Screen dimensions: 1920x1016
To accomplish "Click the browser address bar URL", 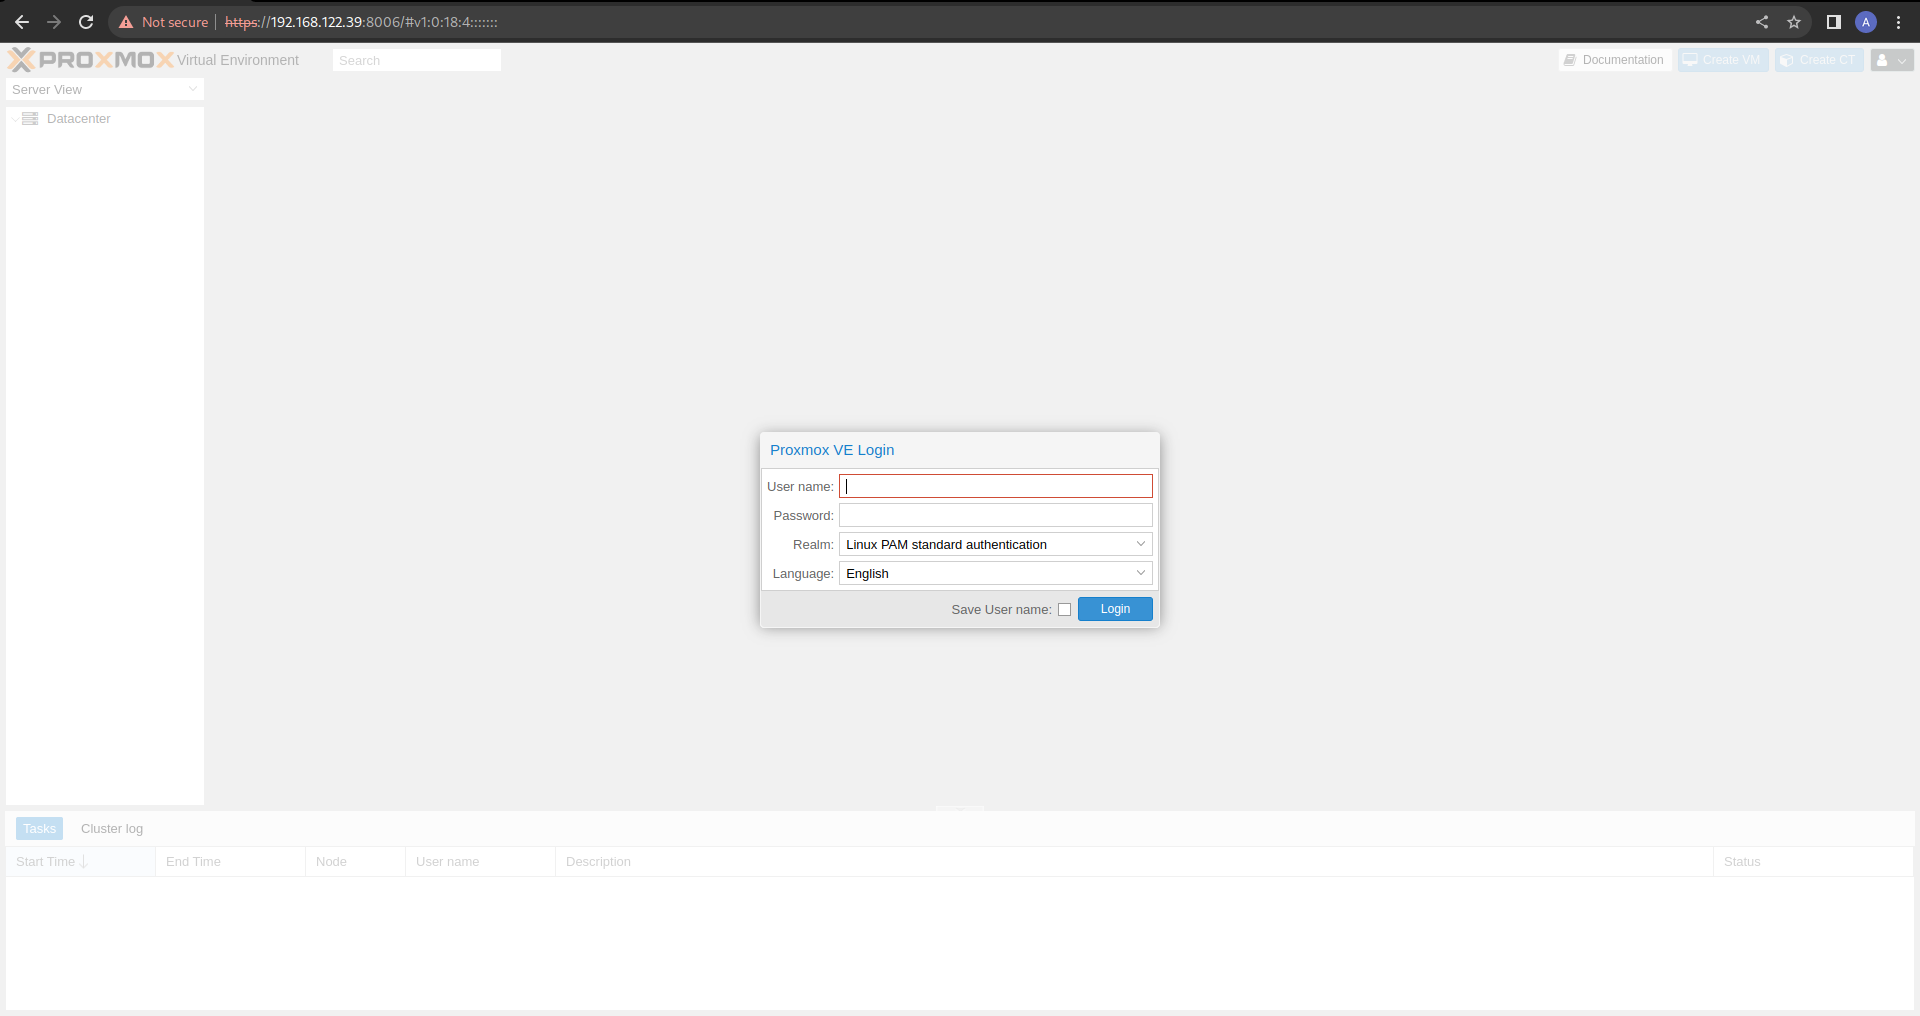I will click(x=361, y=22).
